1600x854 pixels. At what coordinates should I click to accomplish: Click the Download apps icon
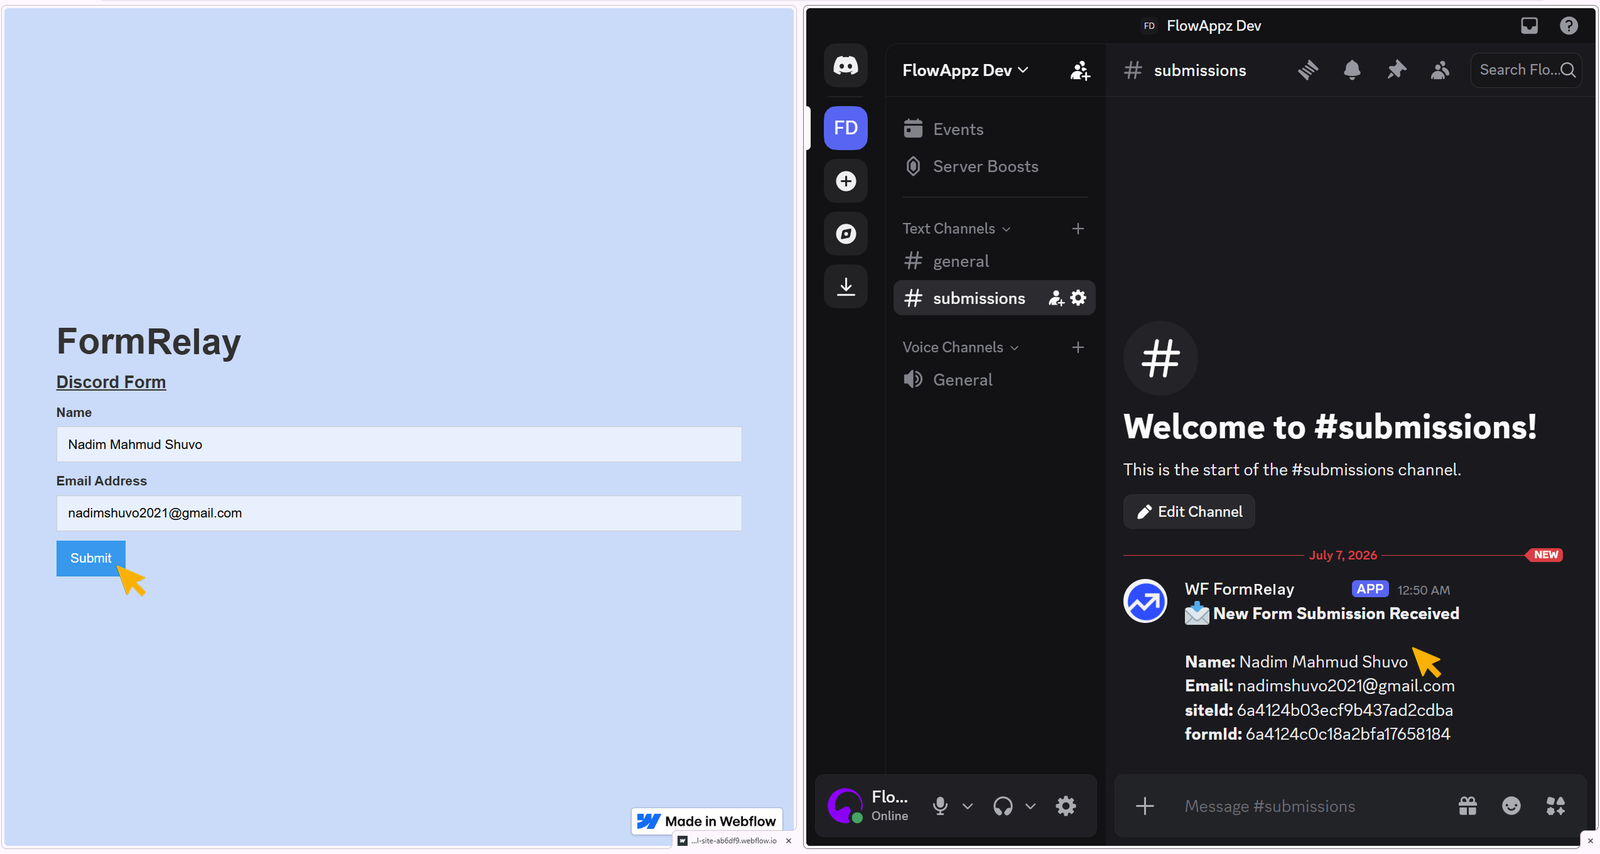[846, 287]
